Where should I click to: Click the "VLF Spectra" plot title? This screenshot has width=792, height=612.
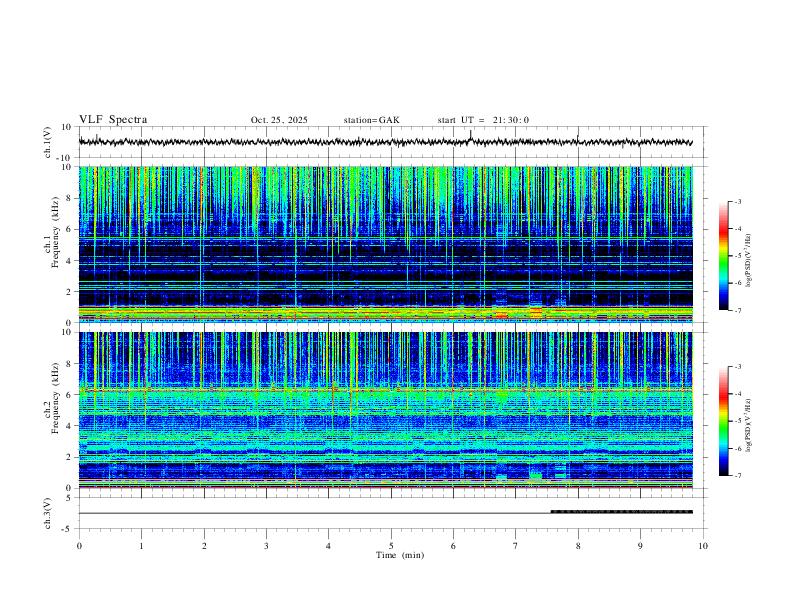(x=113, y=120)
